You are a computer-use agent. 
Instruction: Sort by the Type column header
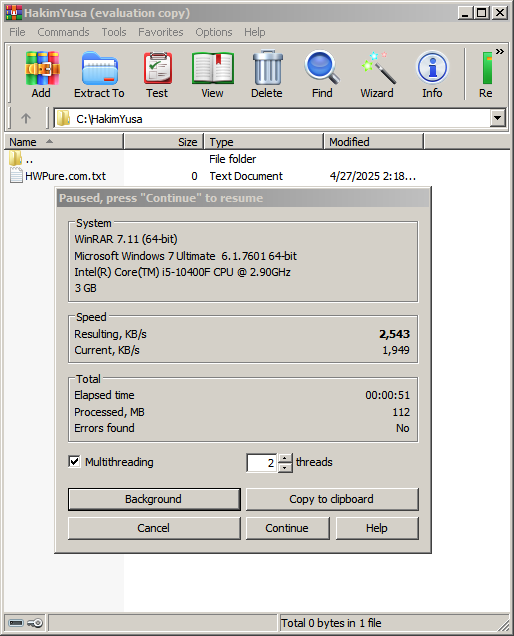[264, 142]
